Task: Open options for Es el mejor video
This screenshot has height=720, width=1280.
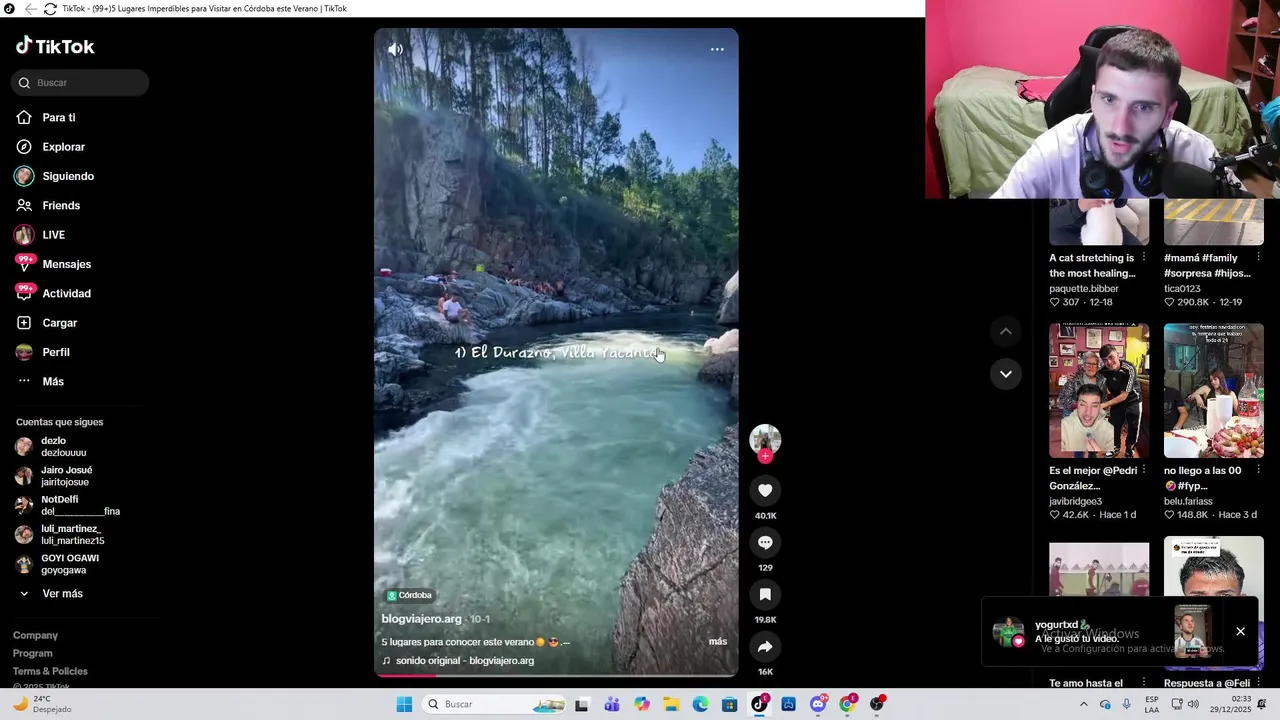Action: coord(1144,471)
